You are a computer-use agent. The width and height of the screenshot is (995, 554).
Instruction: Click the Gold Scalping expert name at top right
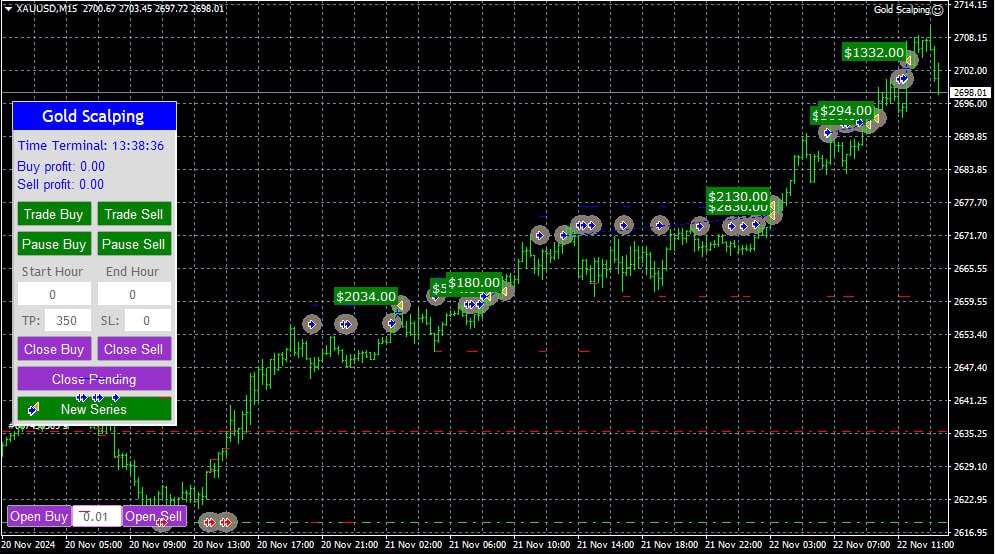[x=902, y=10]
